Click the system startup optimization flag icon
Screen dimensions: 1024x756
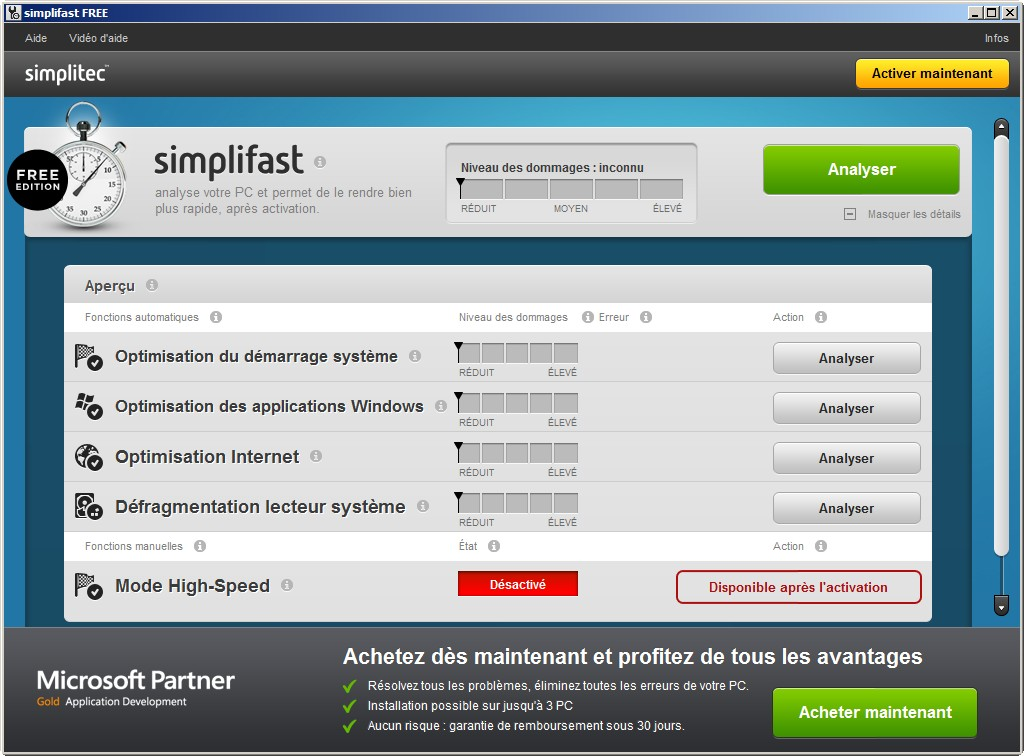(88, 357)
